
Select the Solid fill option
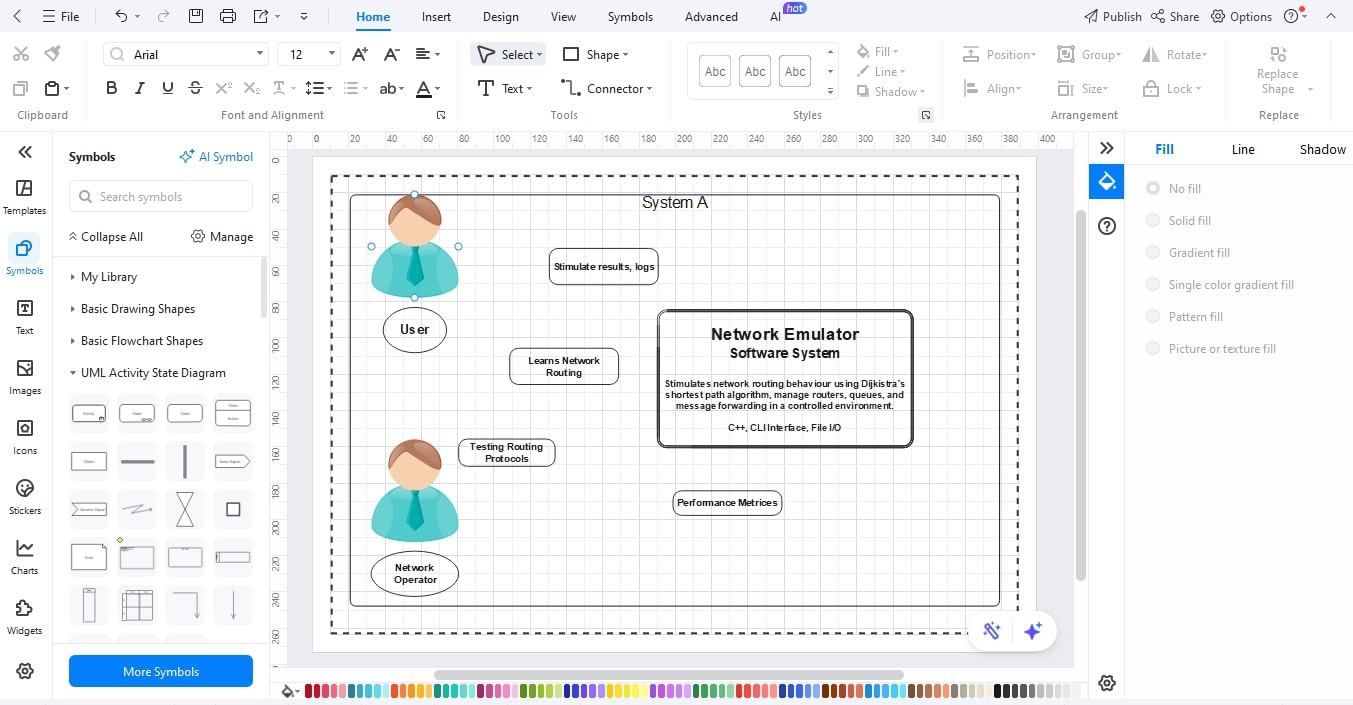pos(1178,220)
